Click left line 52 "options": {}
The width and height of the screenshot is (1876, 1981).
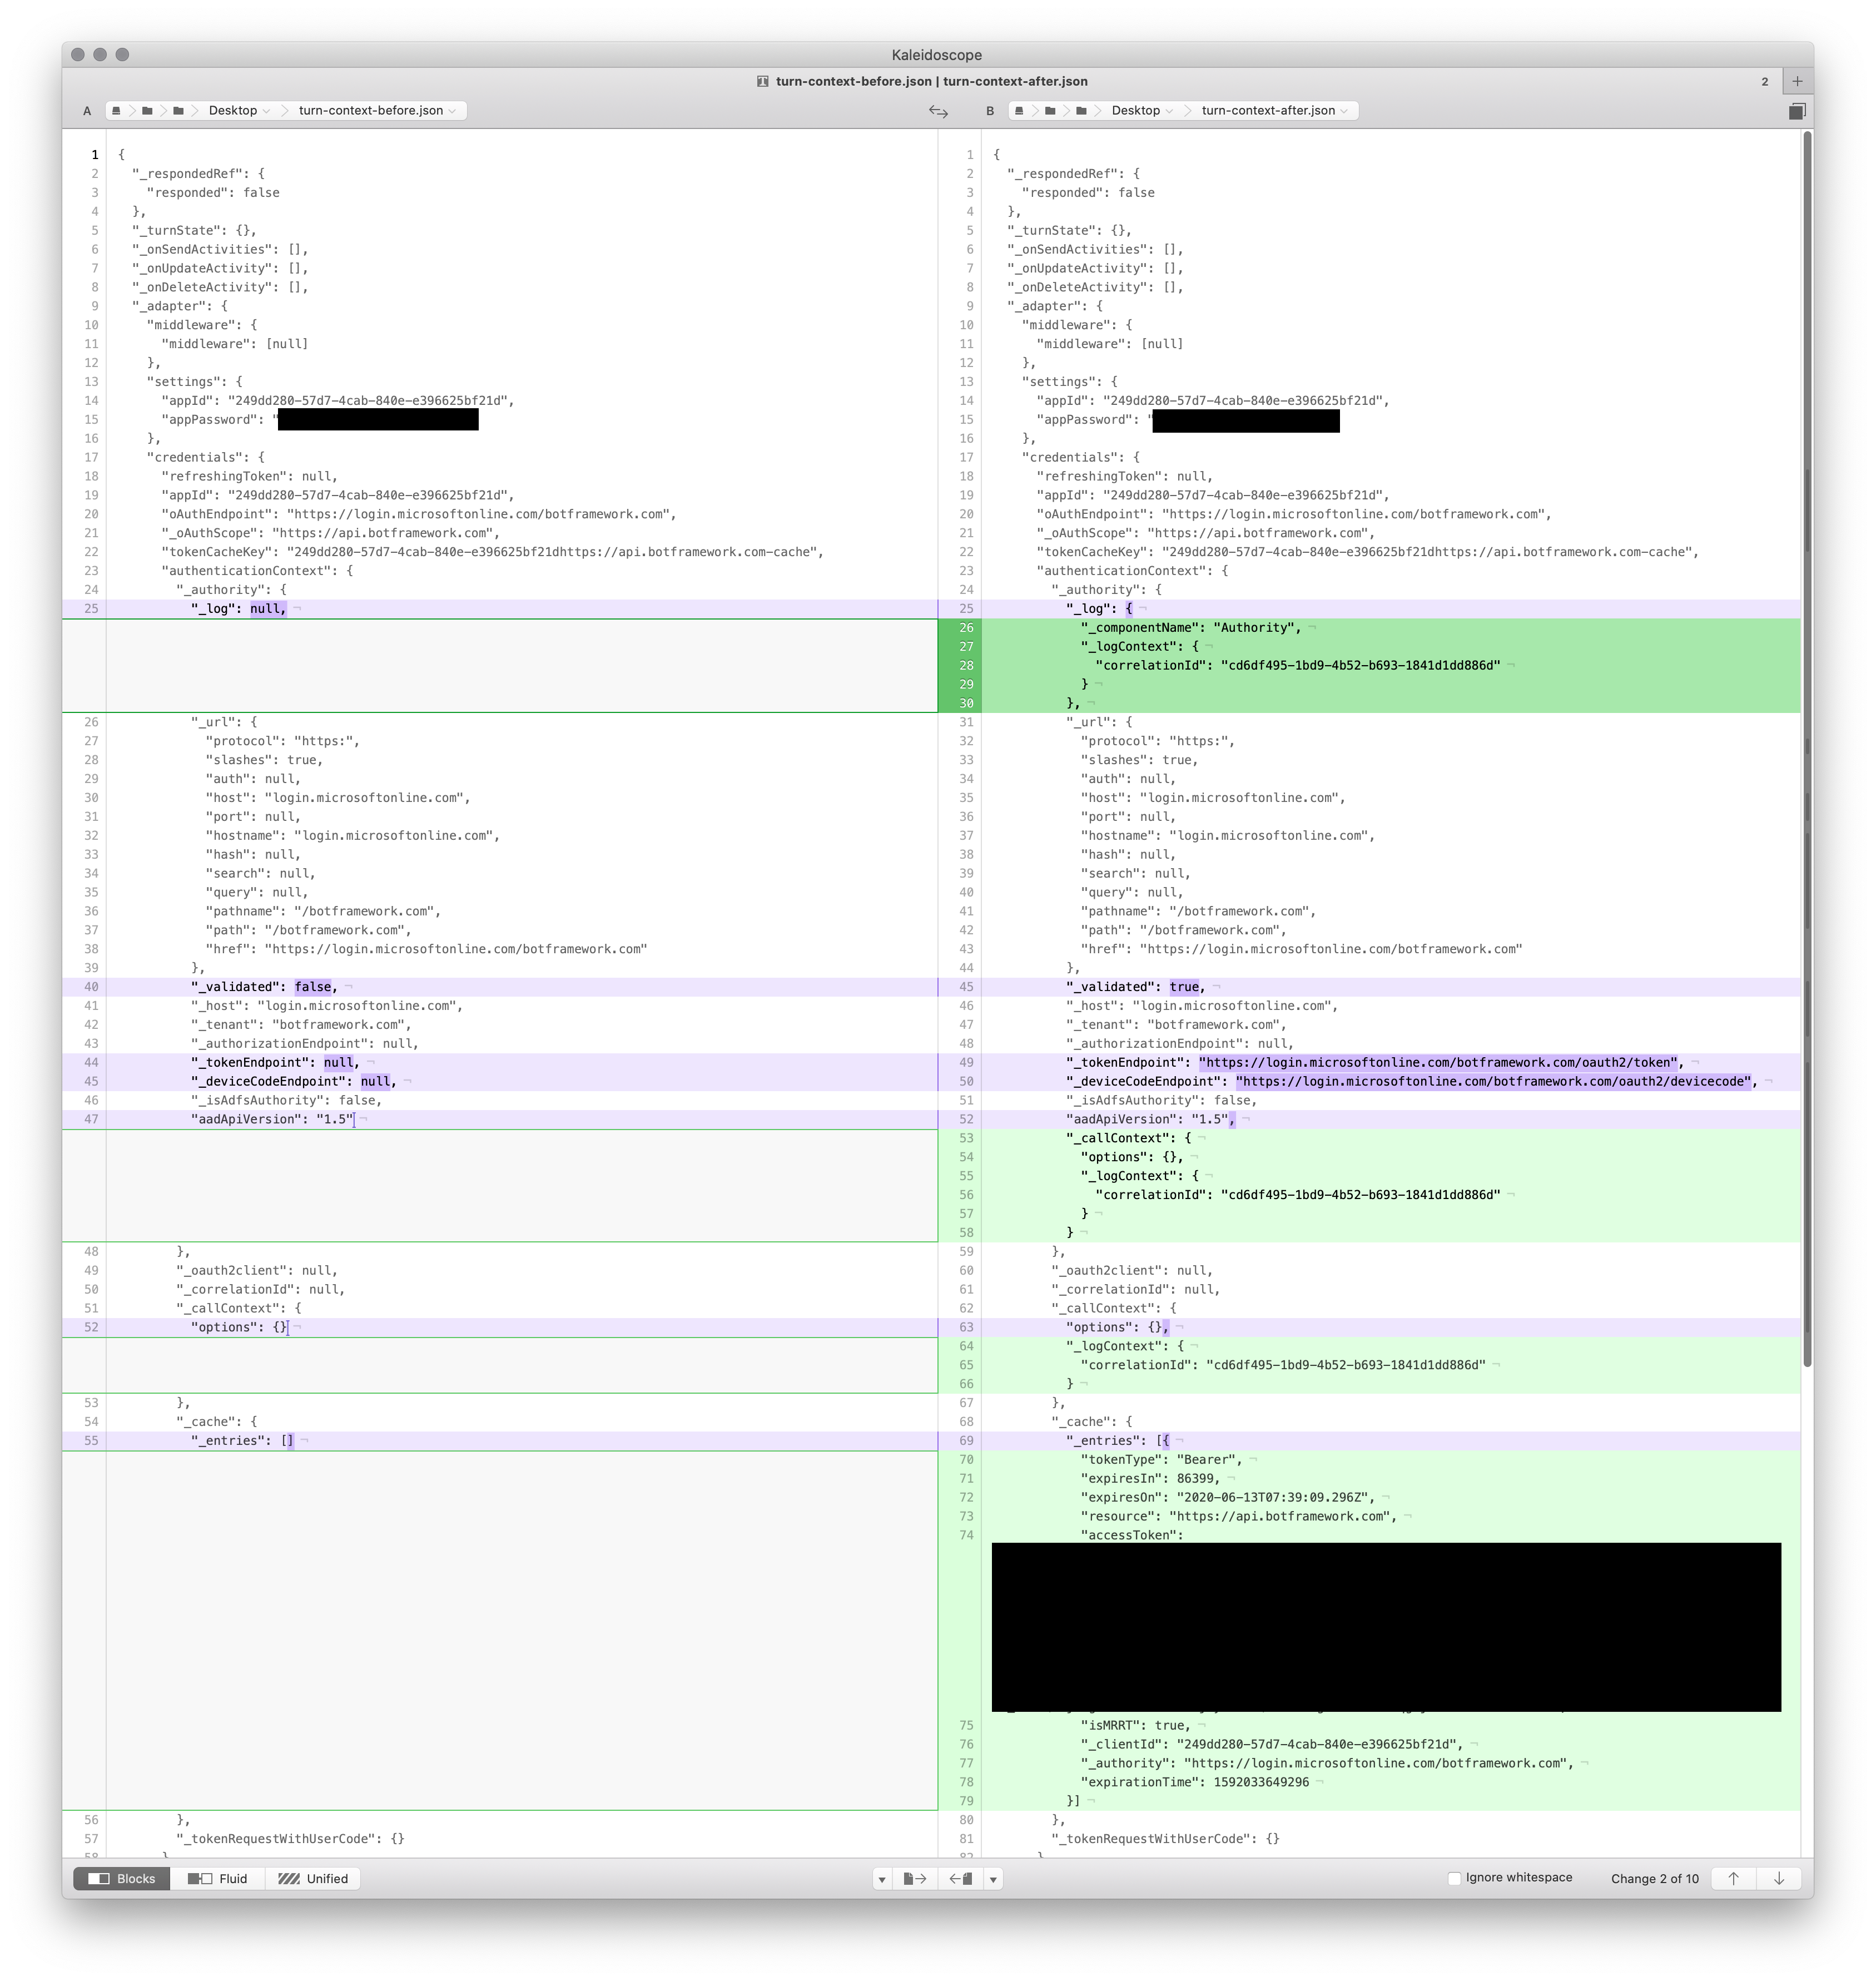coord(239,1327)
